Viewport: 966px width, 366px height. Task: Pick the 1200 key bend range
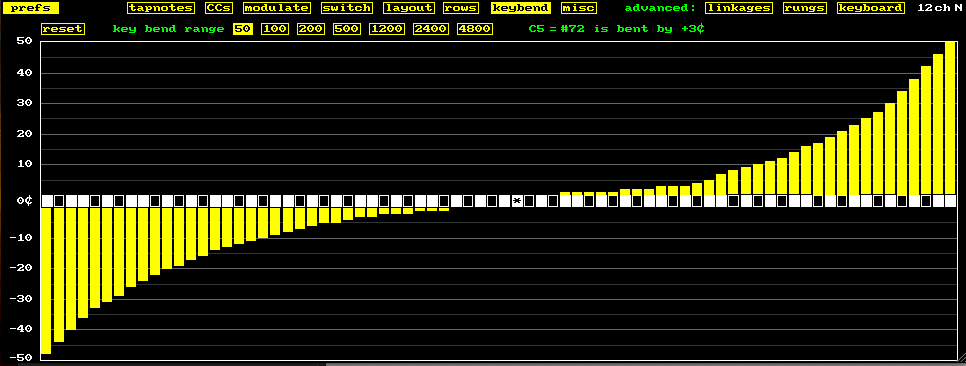(387, 29)
